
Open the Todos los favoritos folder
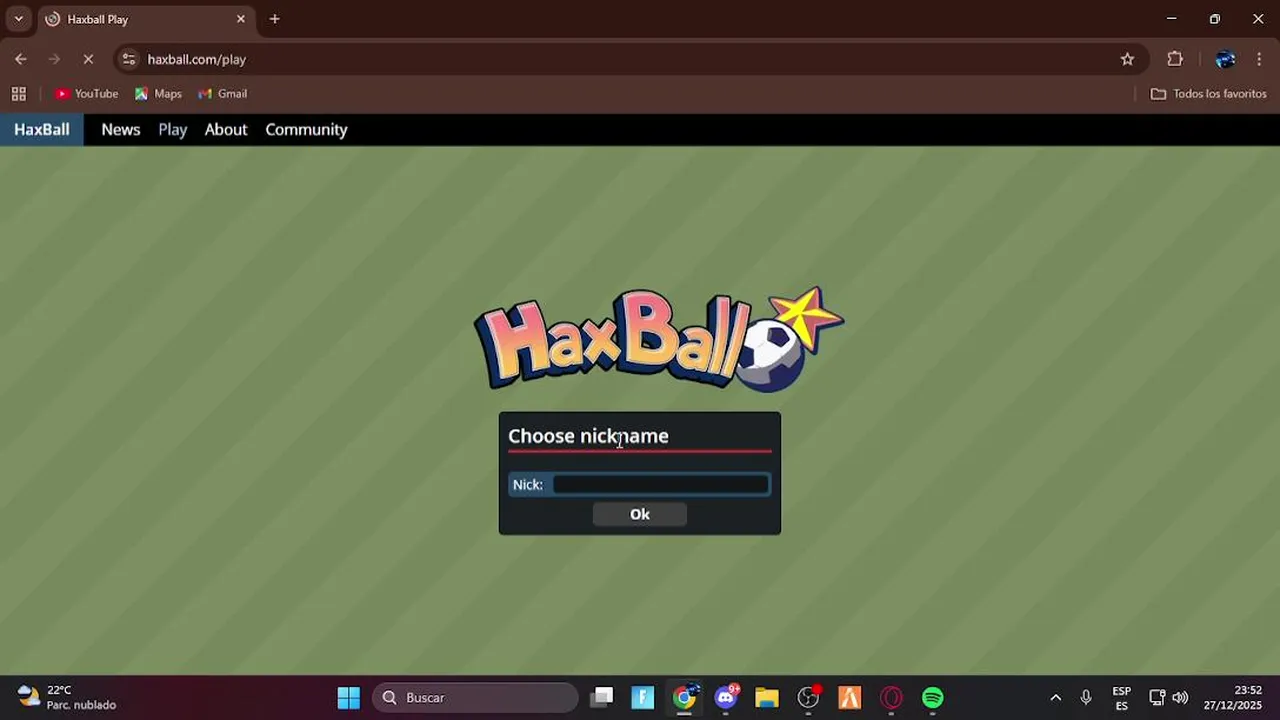pyautogui.click(x=1209, y=94)
